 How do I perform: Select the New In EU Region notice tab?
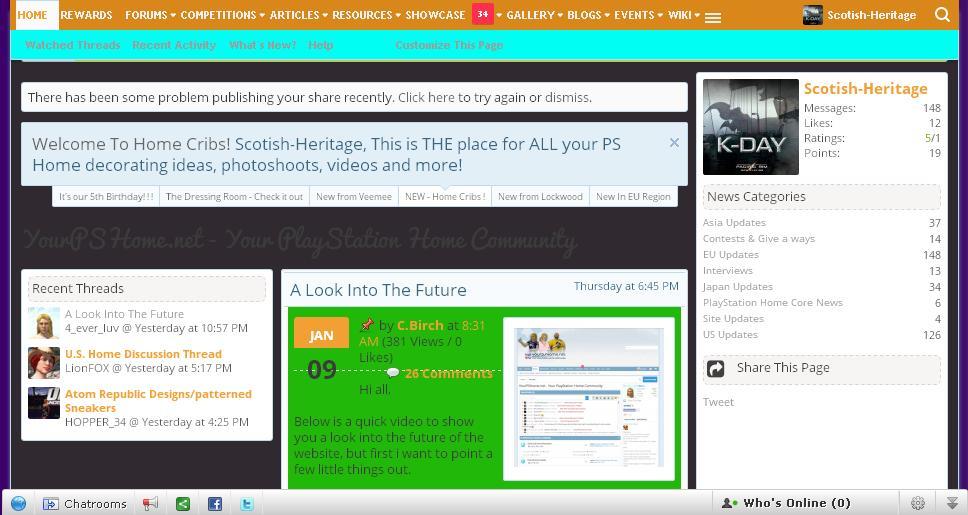(x=633, y=196)
